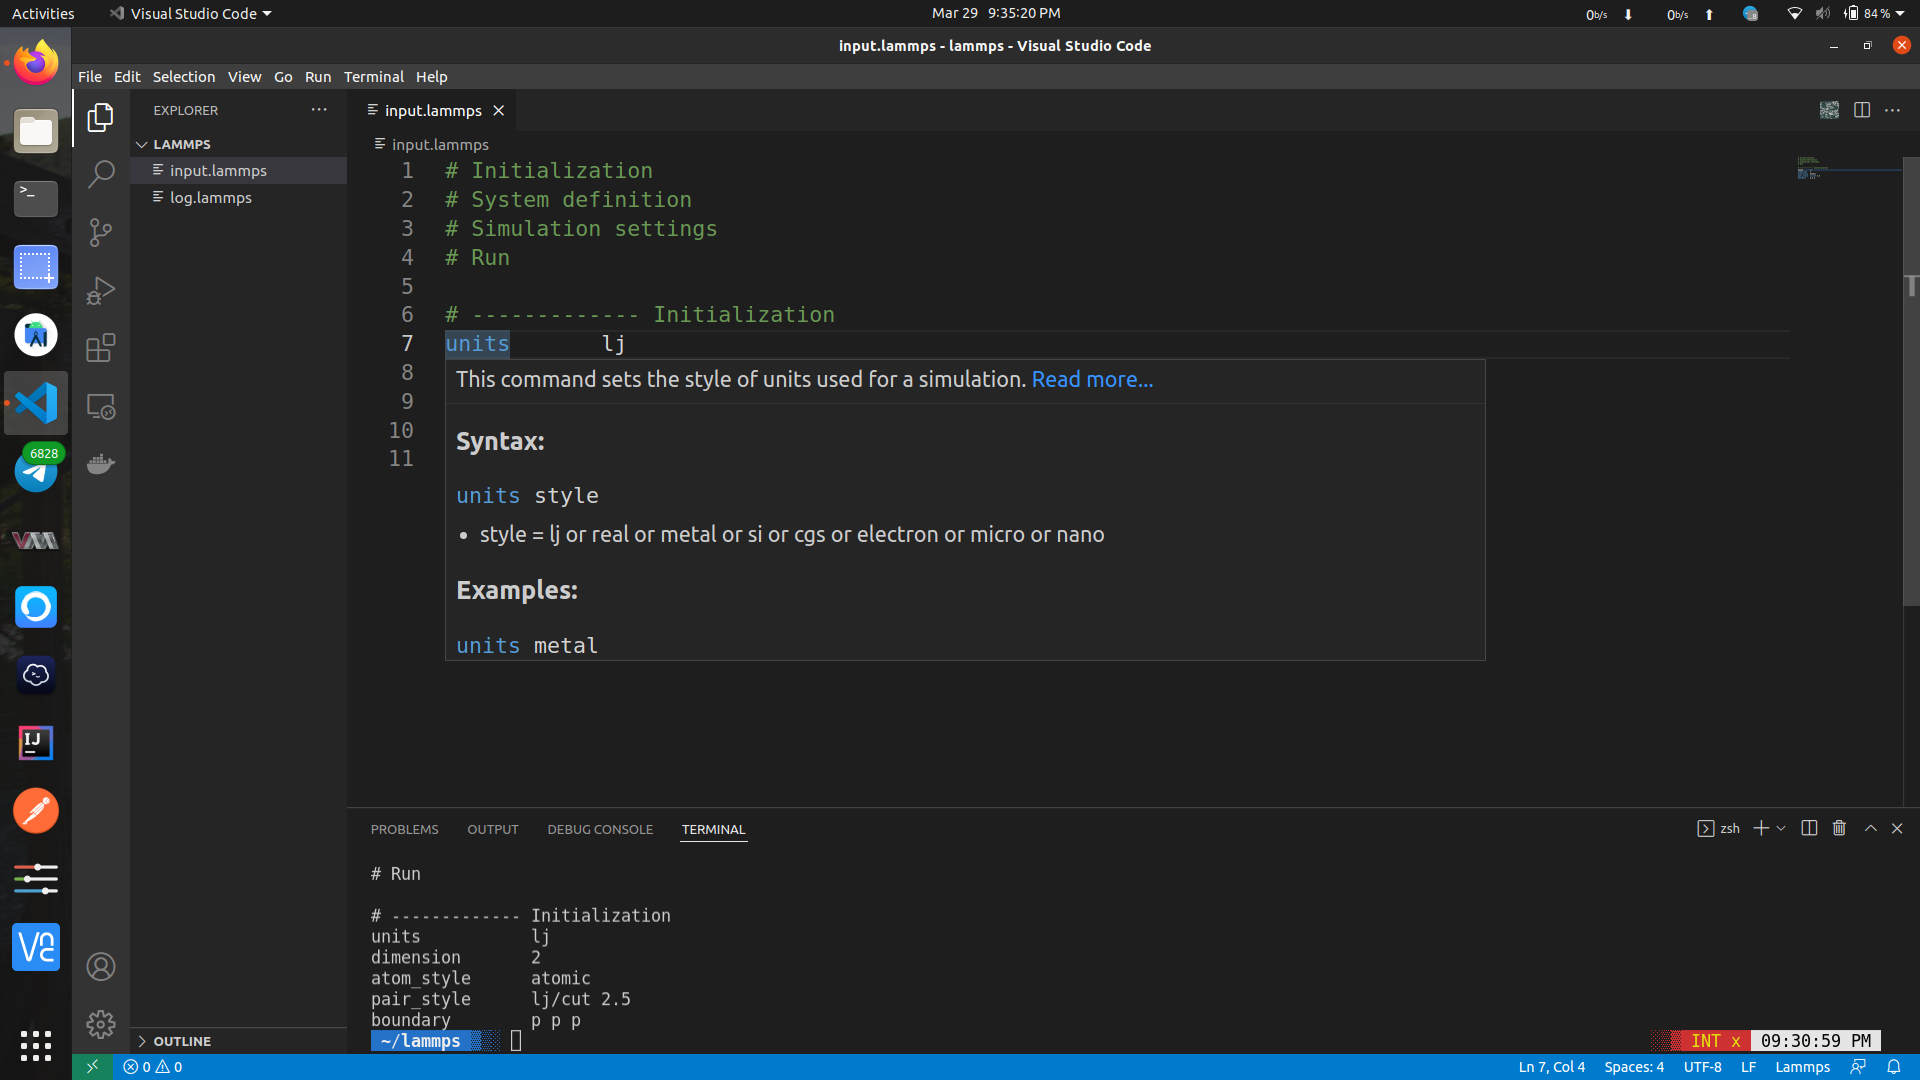Collapse the LAMMPS folder section
This screenshot has width=1920, height=1080.
[239, 144]
